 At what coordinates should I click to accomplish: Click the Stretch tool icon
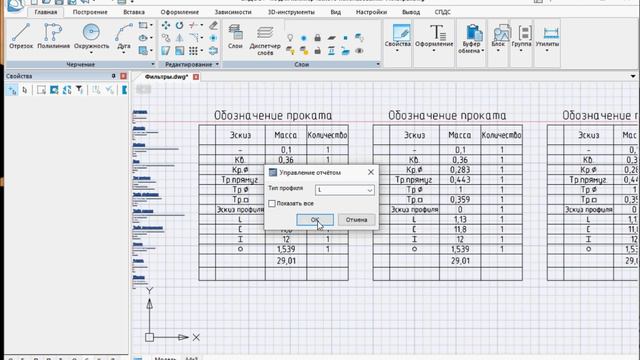coord(166,51)
